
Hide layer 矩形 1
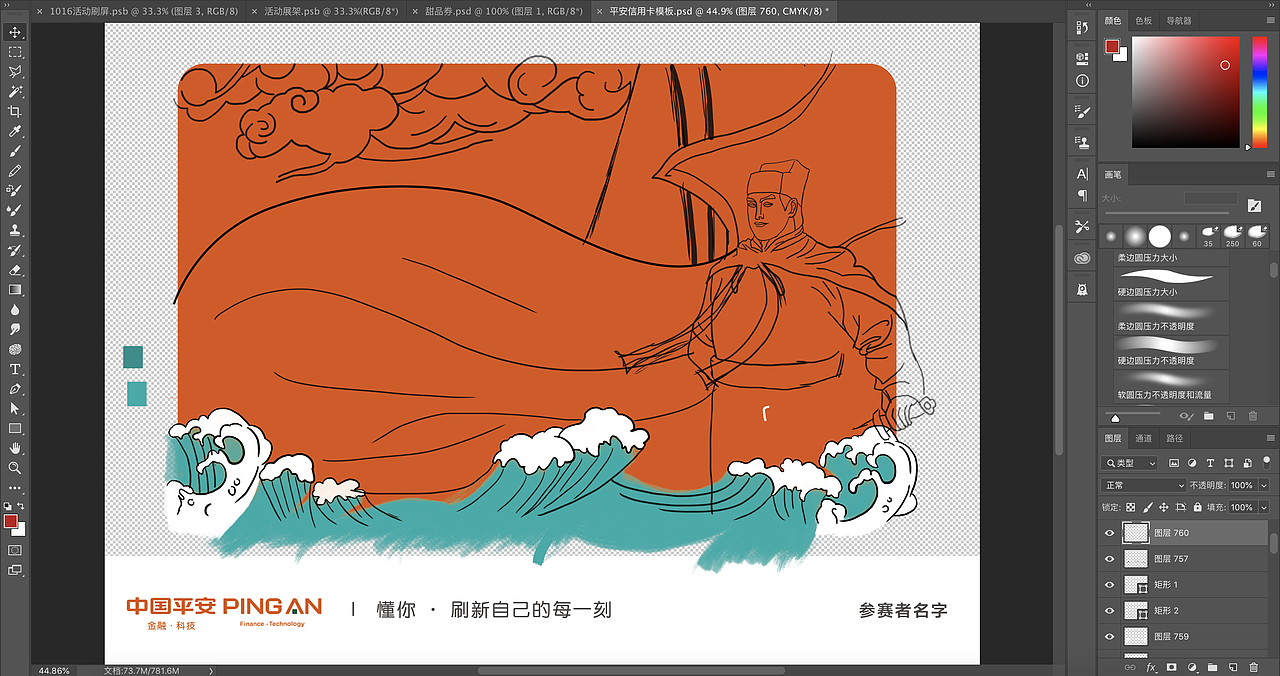[1109, 585]
